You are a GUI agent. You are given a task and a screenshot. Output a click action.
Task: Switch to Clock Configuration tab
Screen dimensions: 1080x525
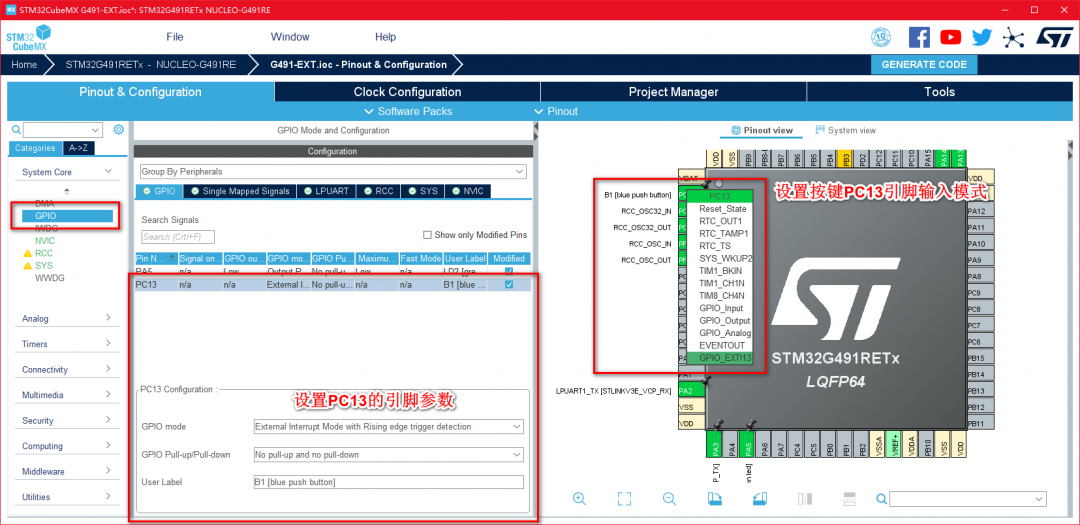[407, 92]
